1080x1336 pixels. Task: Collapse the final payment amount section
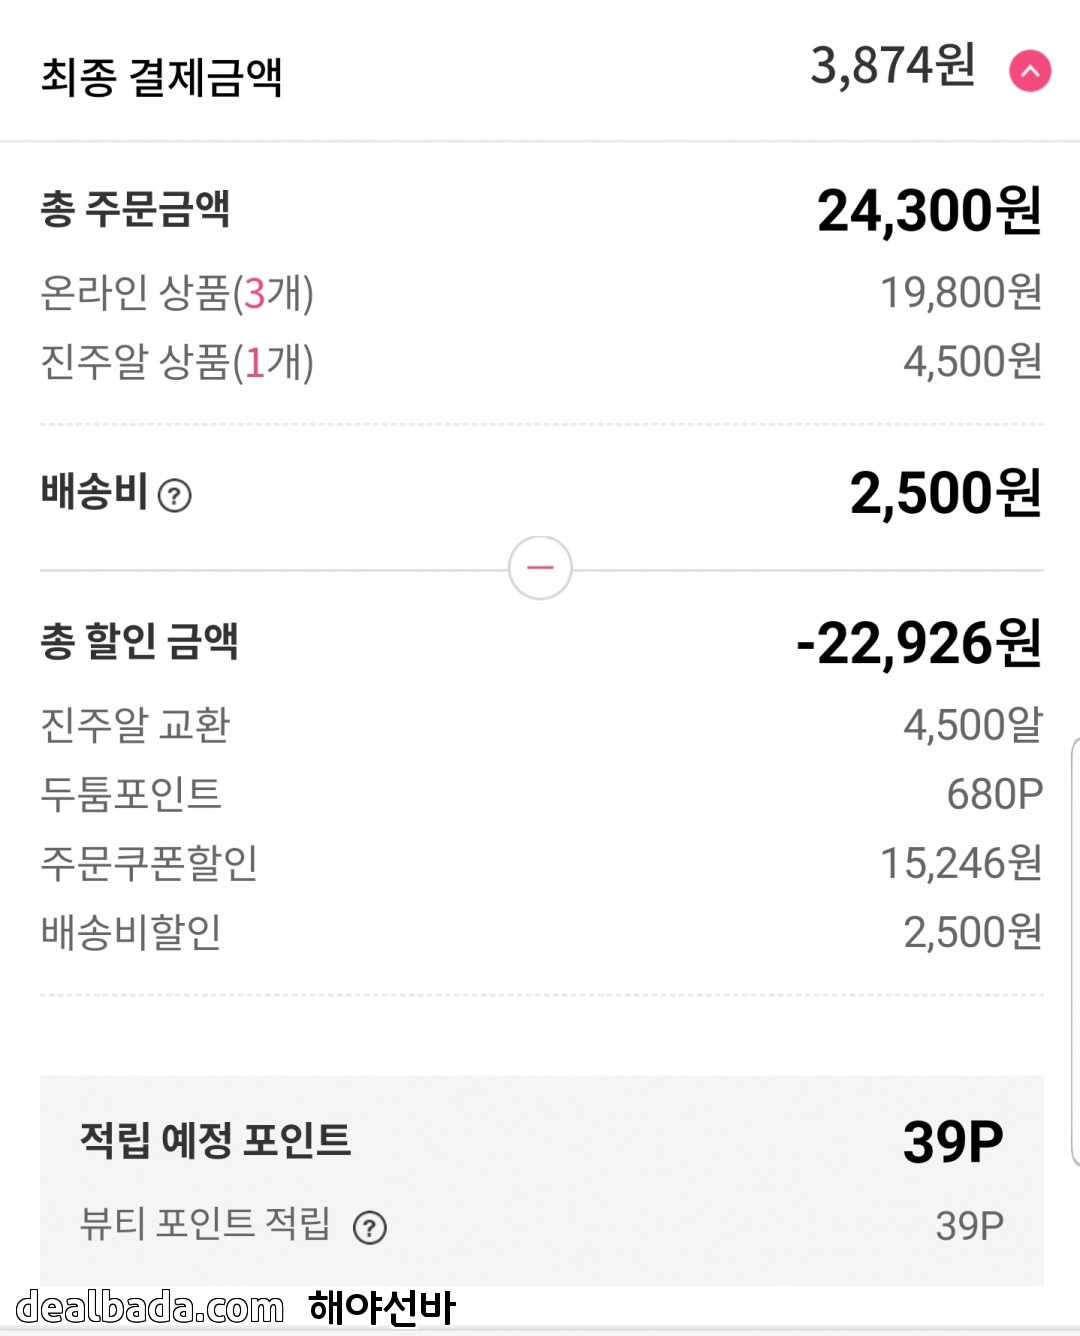point(1030,71)
